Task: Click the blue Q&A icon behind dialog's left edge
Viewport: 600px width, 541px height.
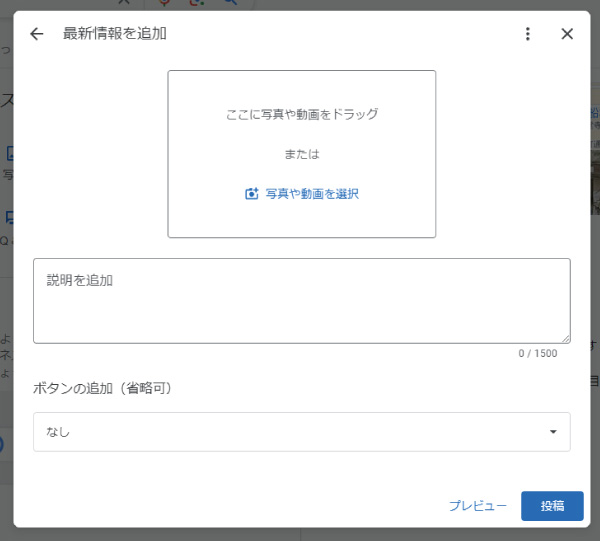Action: (8, 216)
